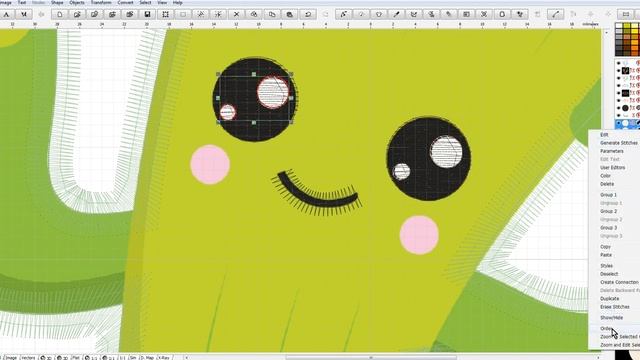
Task: Open the Shape menu
Action: coord(57,2)
